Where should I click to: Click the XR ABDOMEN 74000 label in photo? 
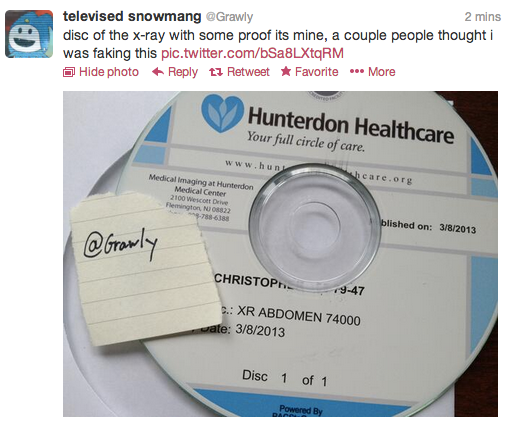pyautogui.click(x=299, y=315)
